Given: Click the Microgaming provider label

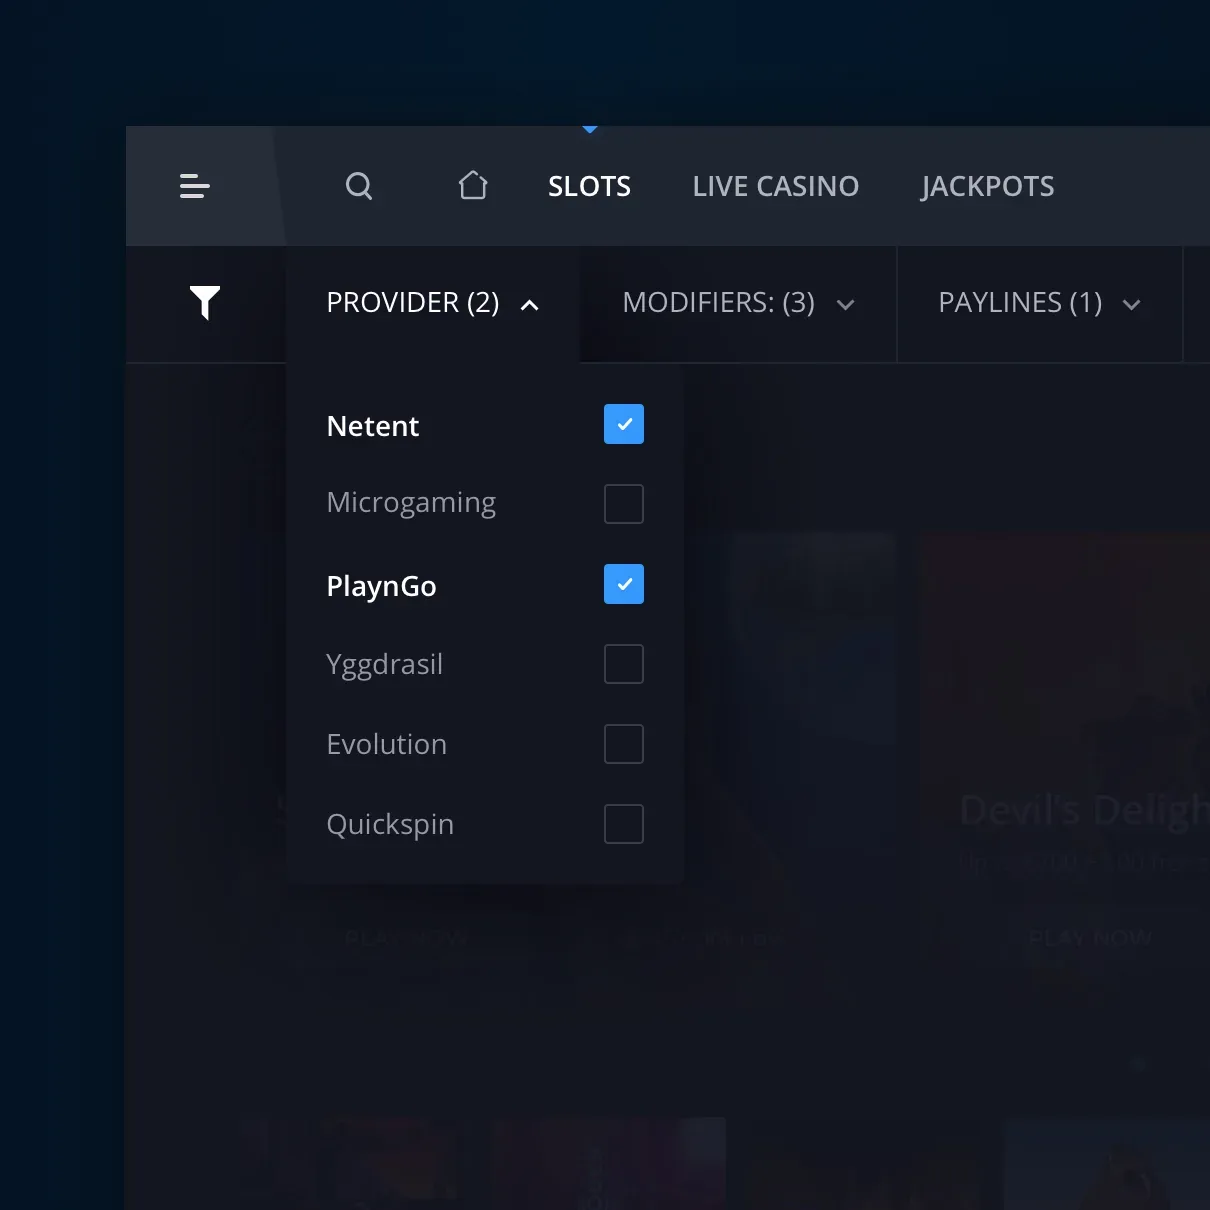Looking at the screenshot, I should (x=411, y=503).
